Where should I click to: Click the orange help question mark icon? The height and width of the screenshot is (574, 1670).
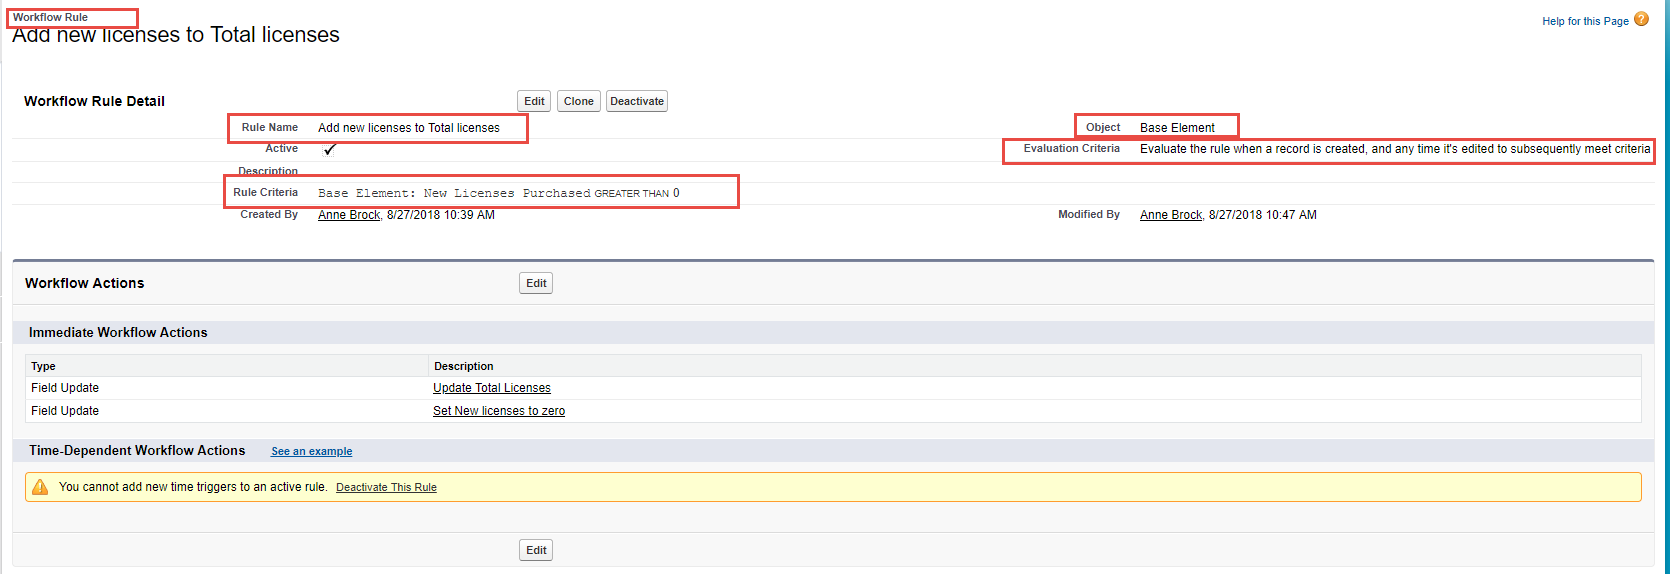(1641, 19)
